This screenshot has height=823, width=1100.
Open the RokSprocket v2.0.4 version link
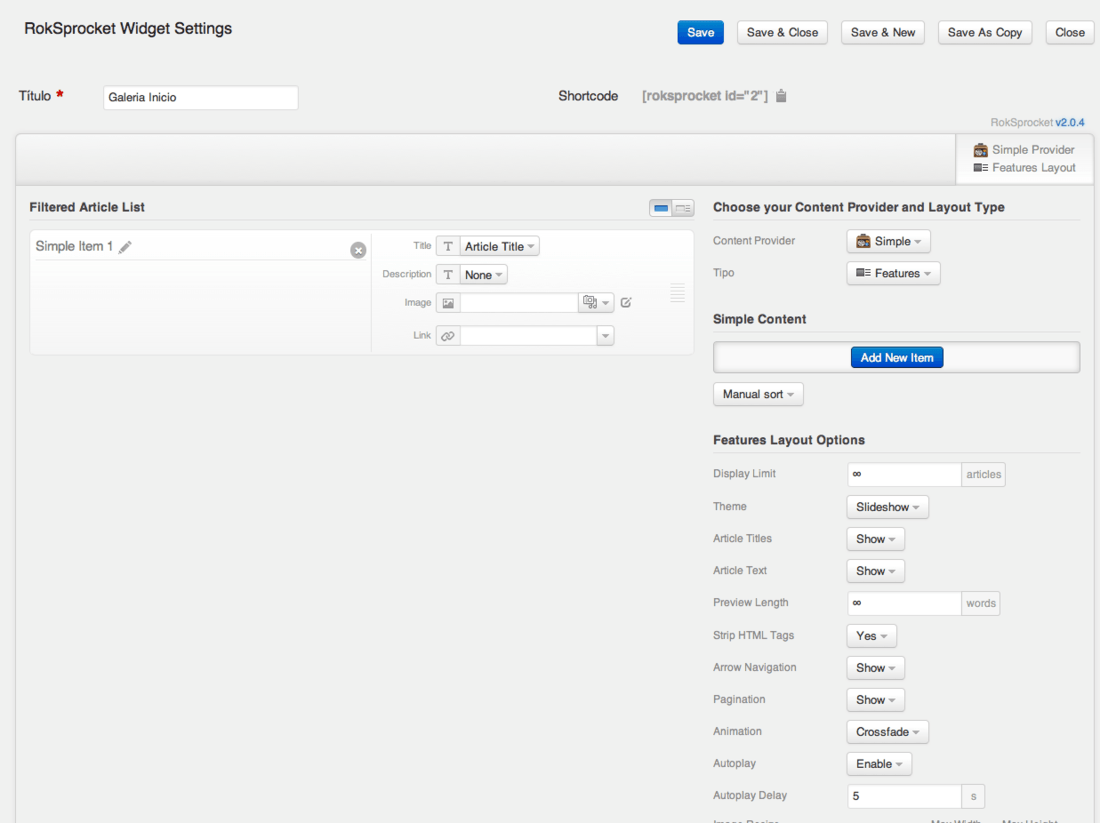1070,123
